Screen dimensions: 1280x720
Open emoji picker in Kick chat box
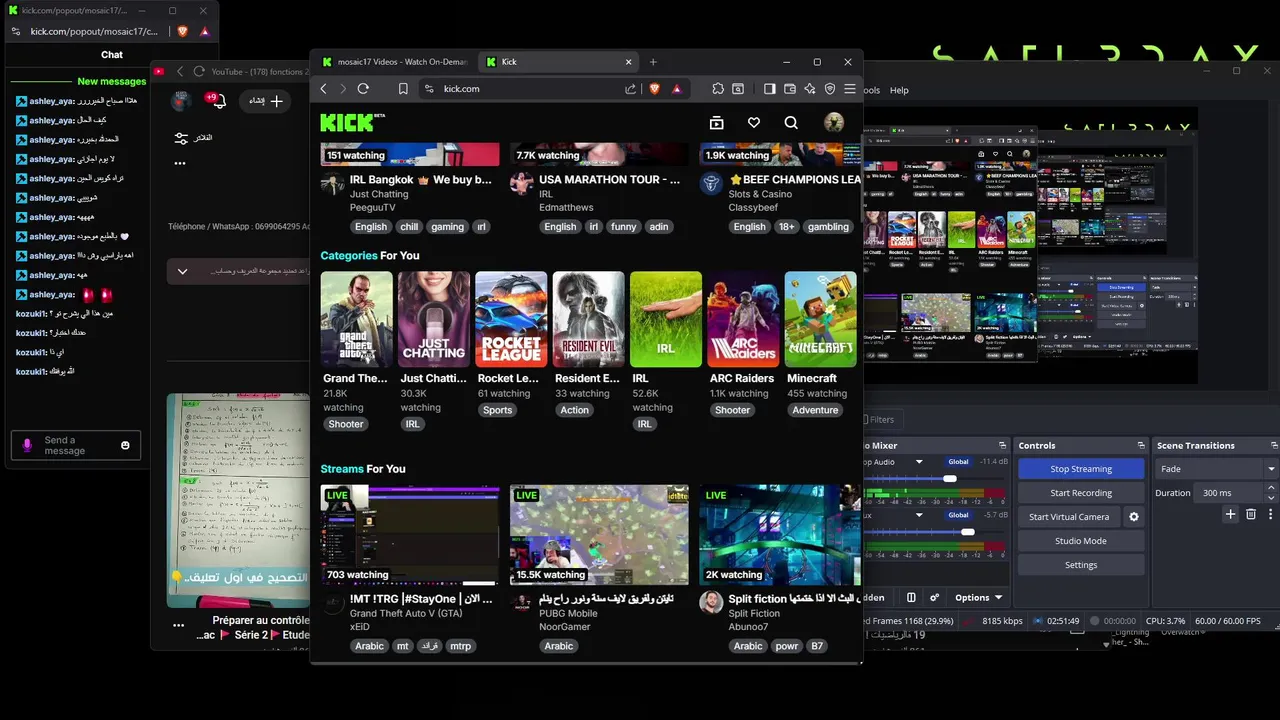[125, 445]
